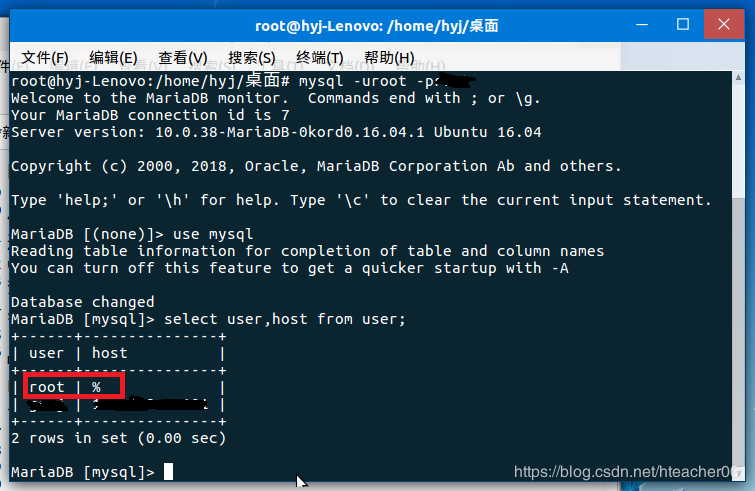The width and height of the screenshot is (755, 491).
Task: Minimize the terminal window
Action: click(641, 24)
